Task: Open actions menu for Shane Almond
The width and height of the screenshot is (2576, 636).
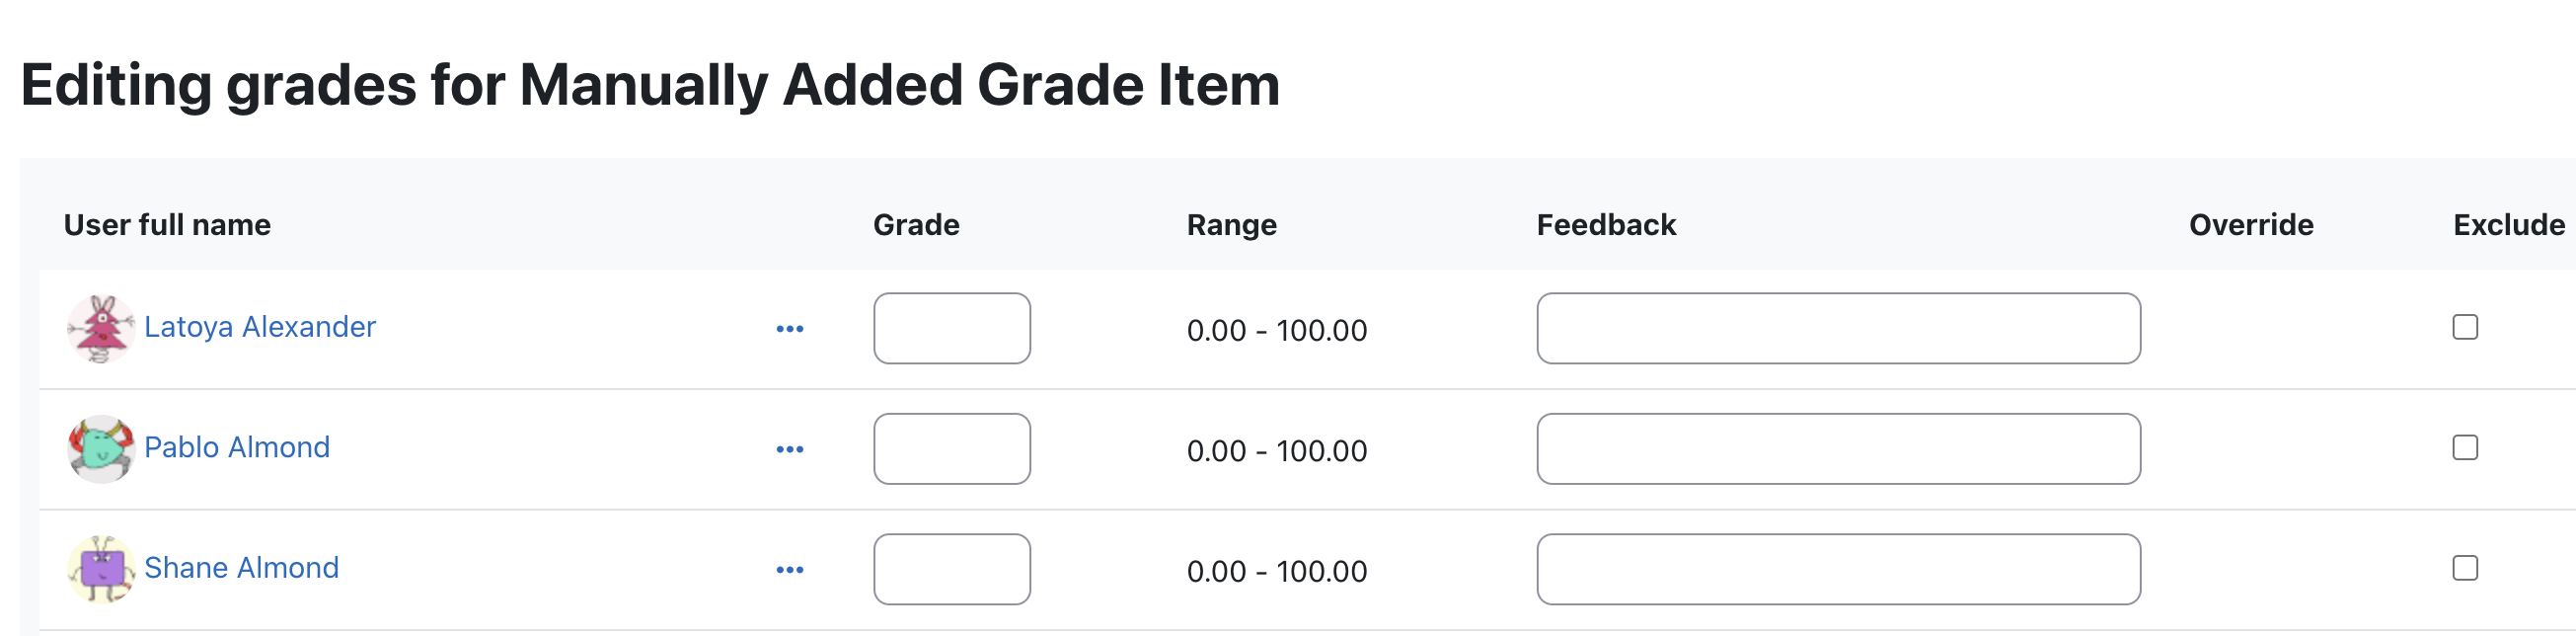Action: tap(790, 570)
